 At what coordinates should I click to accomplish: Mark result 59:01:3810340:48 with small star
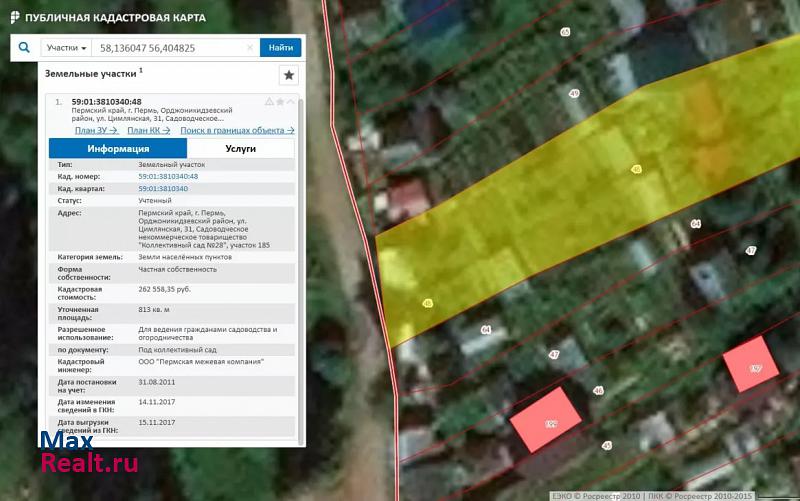pyautogui.click(x=280, y=102)
